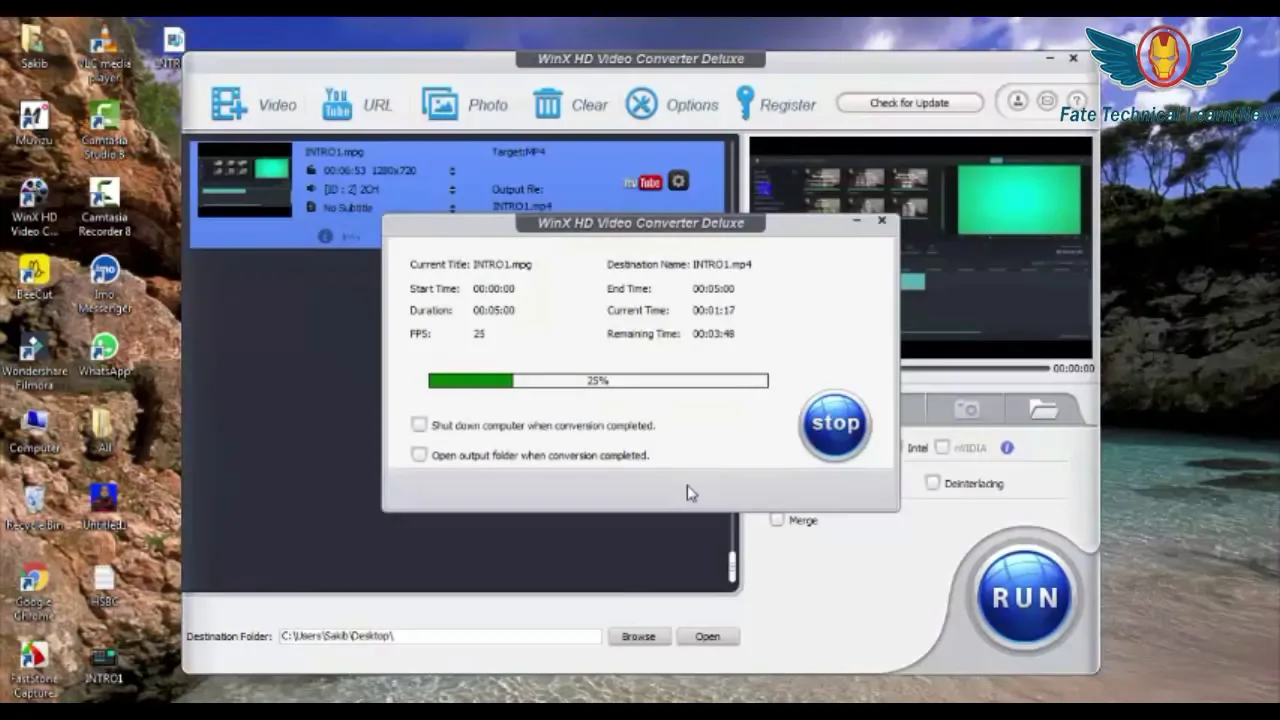Click the Register key icon
Viewport: 1280px width, 720px height.
coord(745,103)
